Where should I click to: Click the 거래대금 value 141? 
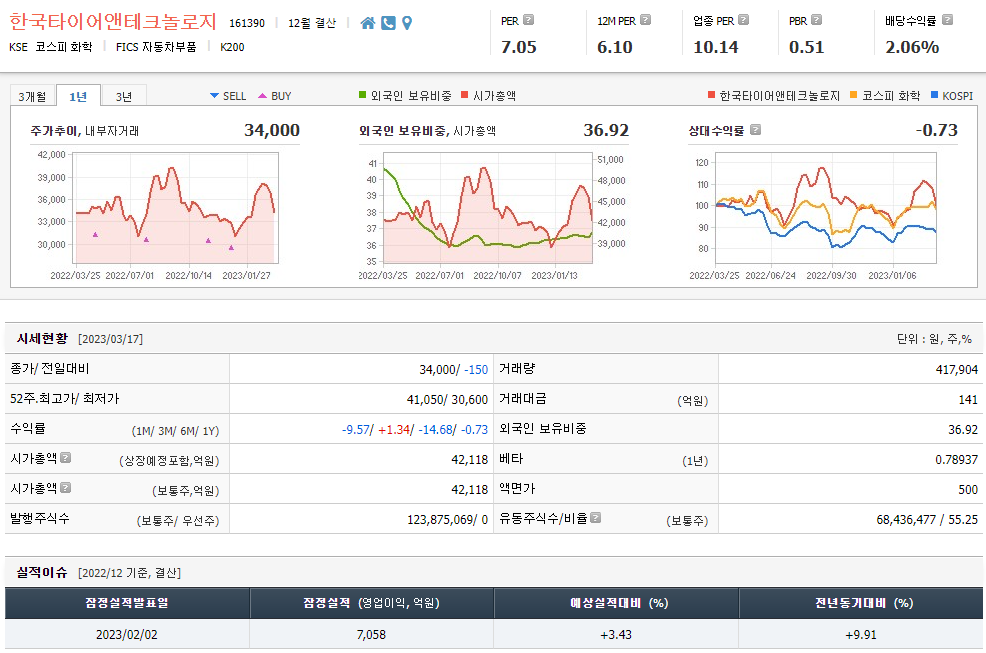pyautogui.click(x=968, y=399)
